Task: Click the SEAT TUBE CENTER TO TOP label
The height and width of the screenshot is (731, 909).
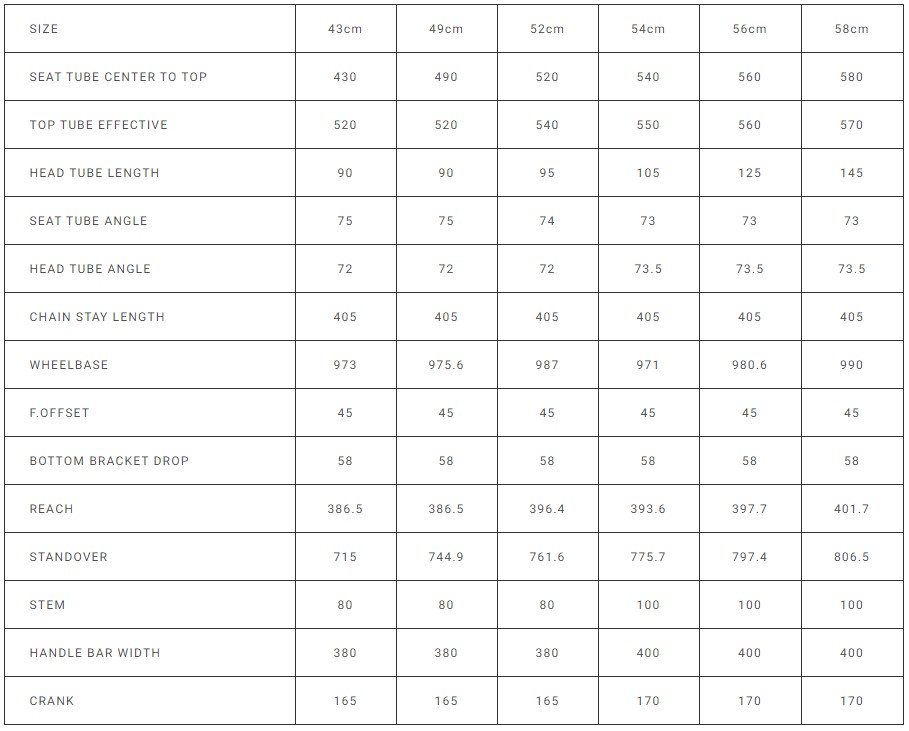Action: (118, 77)
